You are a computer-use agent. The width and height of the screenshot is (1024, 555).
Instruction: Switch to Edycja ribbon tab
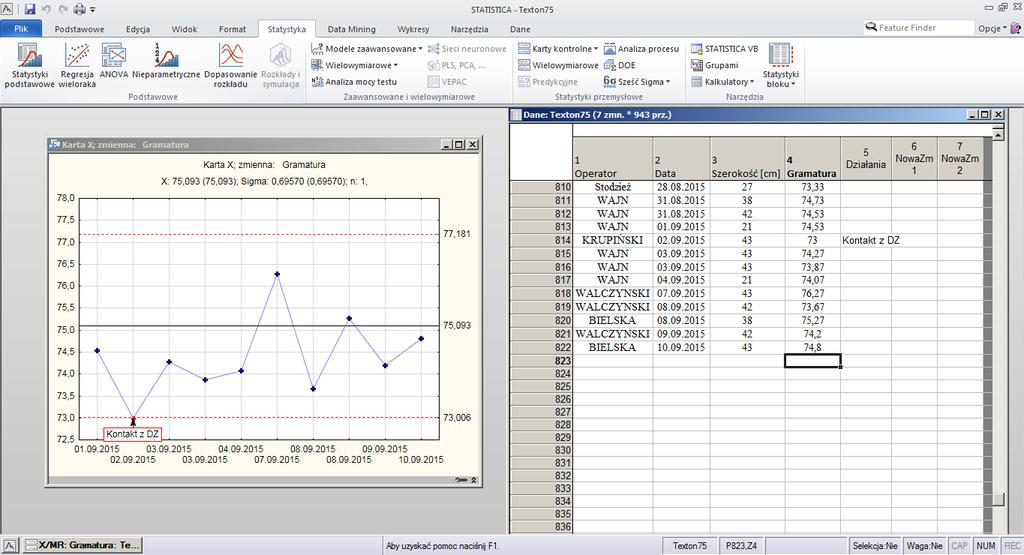(138, 29)
